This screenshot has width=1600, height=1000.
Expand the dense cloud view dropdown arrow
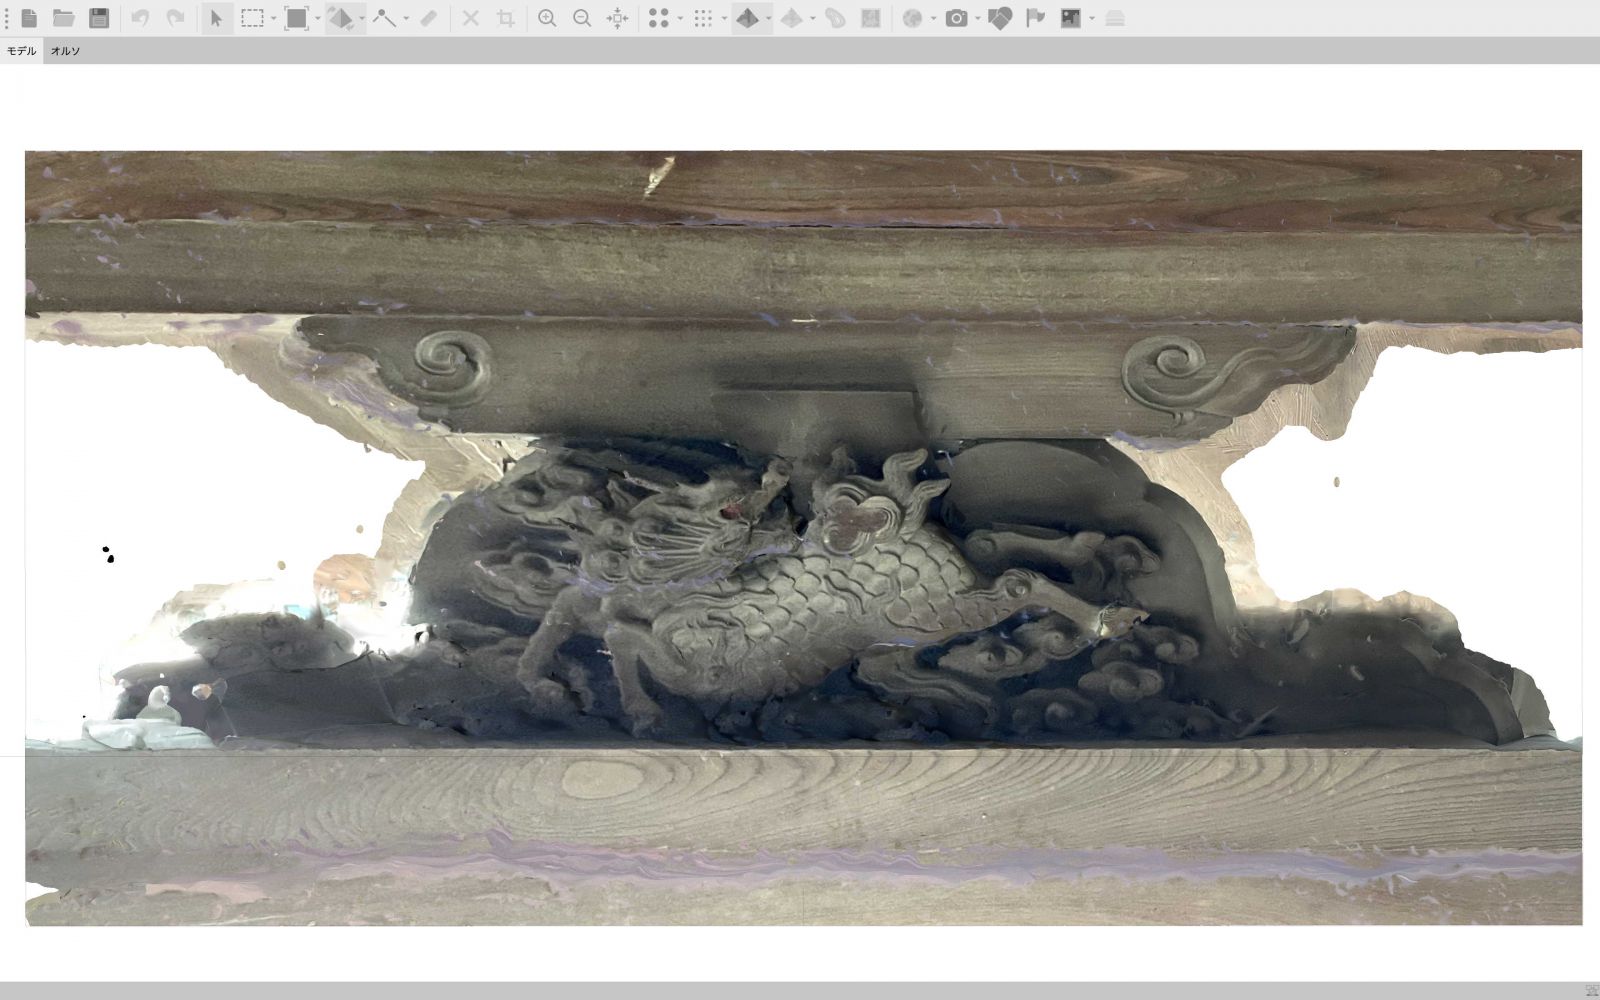[724, 18]
